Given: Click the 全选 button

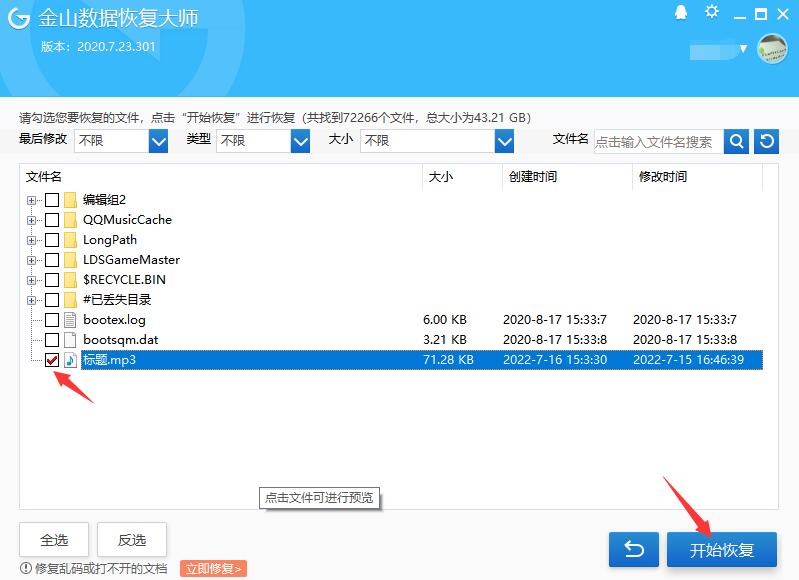Looking at the screenshot, I should click(54, 540).
